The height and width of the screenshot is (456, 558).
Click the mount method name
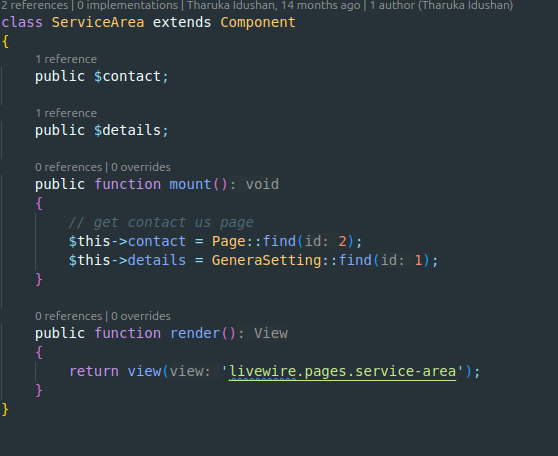coord(190,184)
